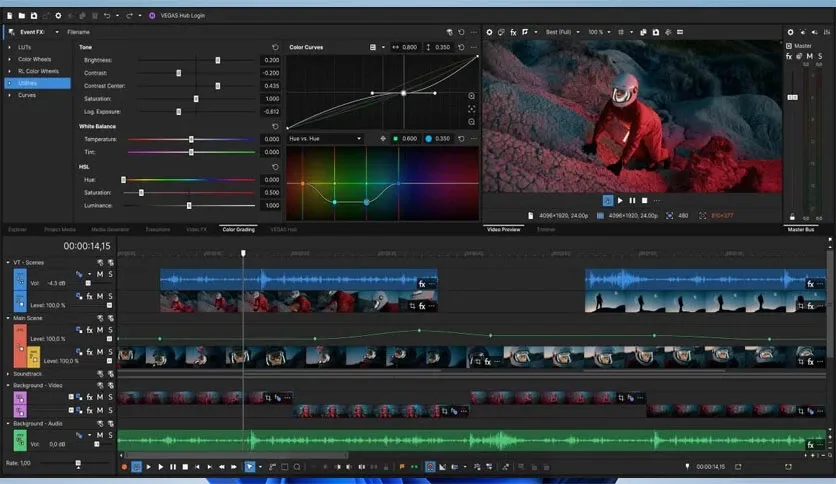Viewport: 836px width, 484px height.
Task: Click Video Output FX icon in preview toolbar
Action: (x=513, y=32)
